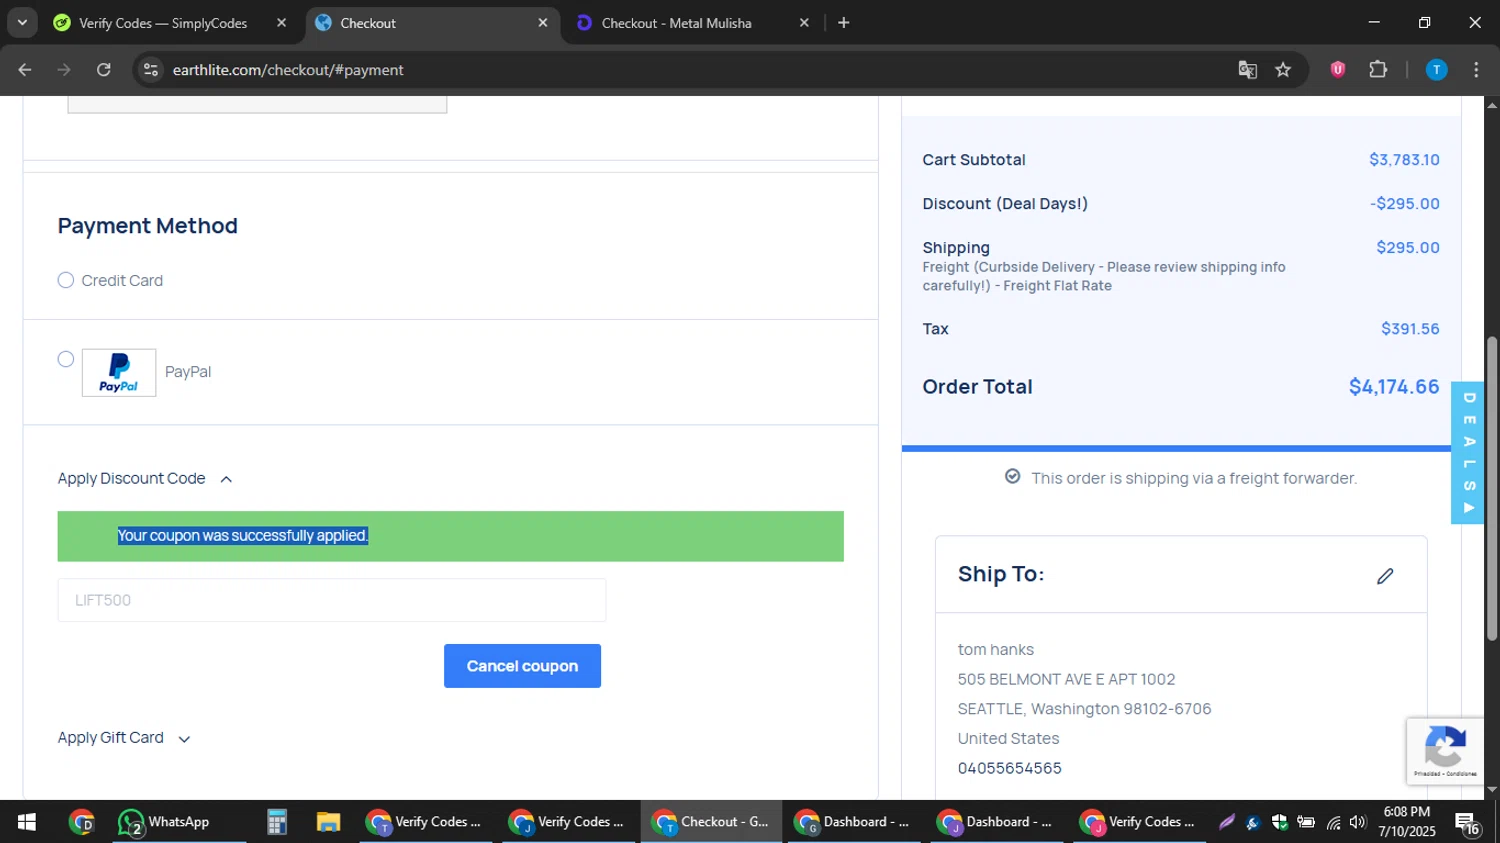Go back to the previous page
This screenshot has width=1500, height=843.
coord(25,70)
